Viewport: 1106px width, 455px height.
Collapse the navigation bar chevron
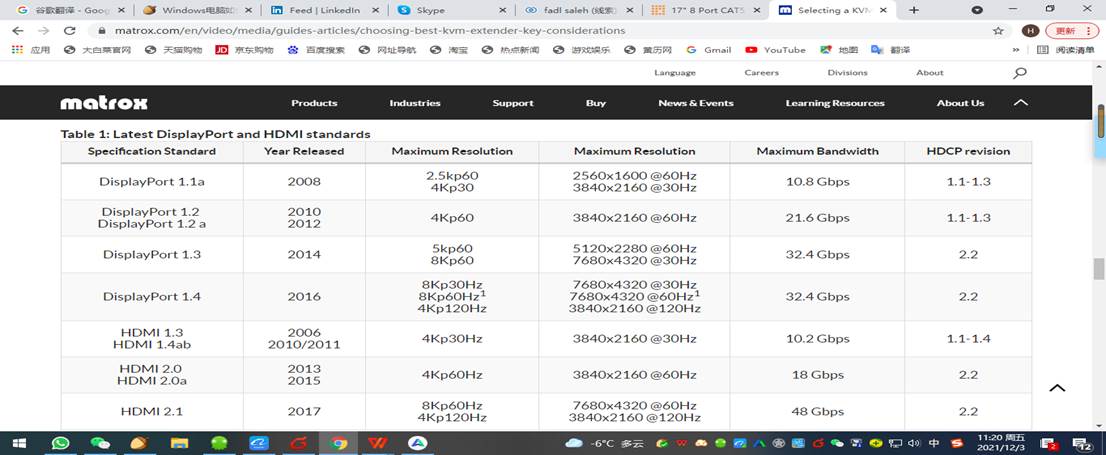1021,103
